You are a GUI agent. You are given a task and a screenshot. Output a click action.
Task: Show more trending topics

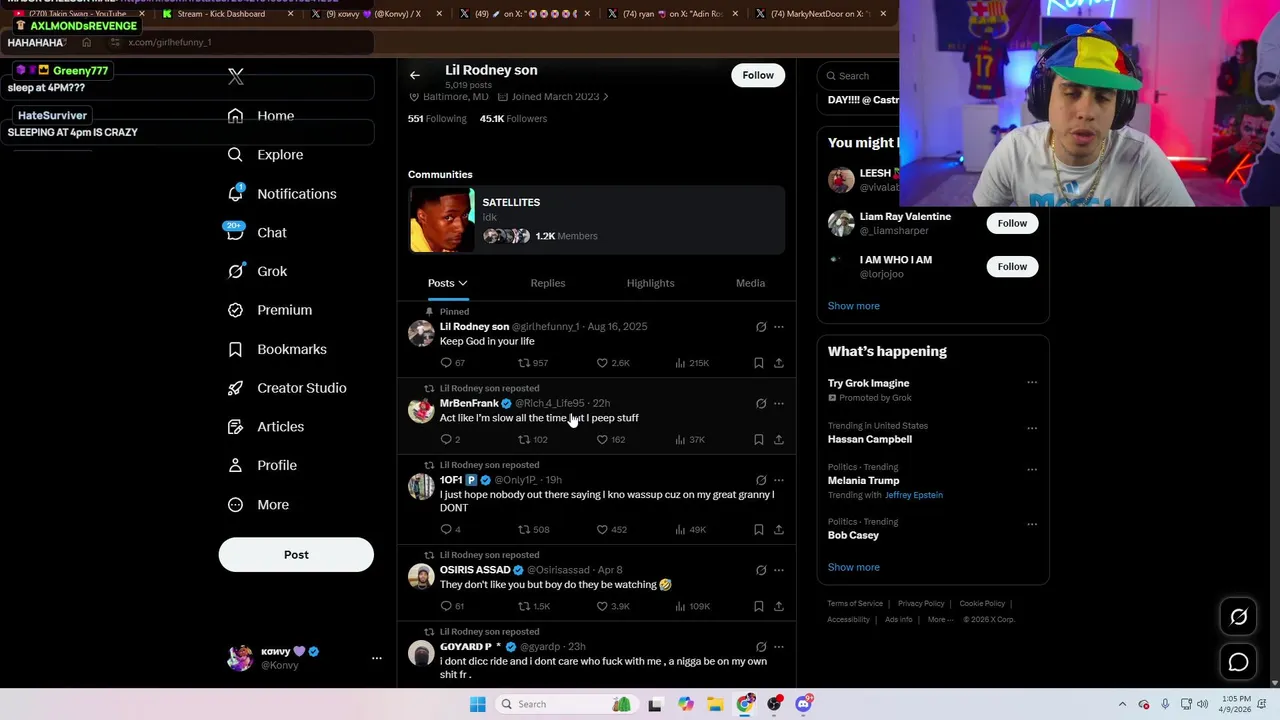click(x=853, y=568)
